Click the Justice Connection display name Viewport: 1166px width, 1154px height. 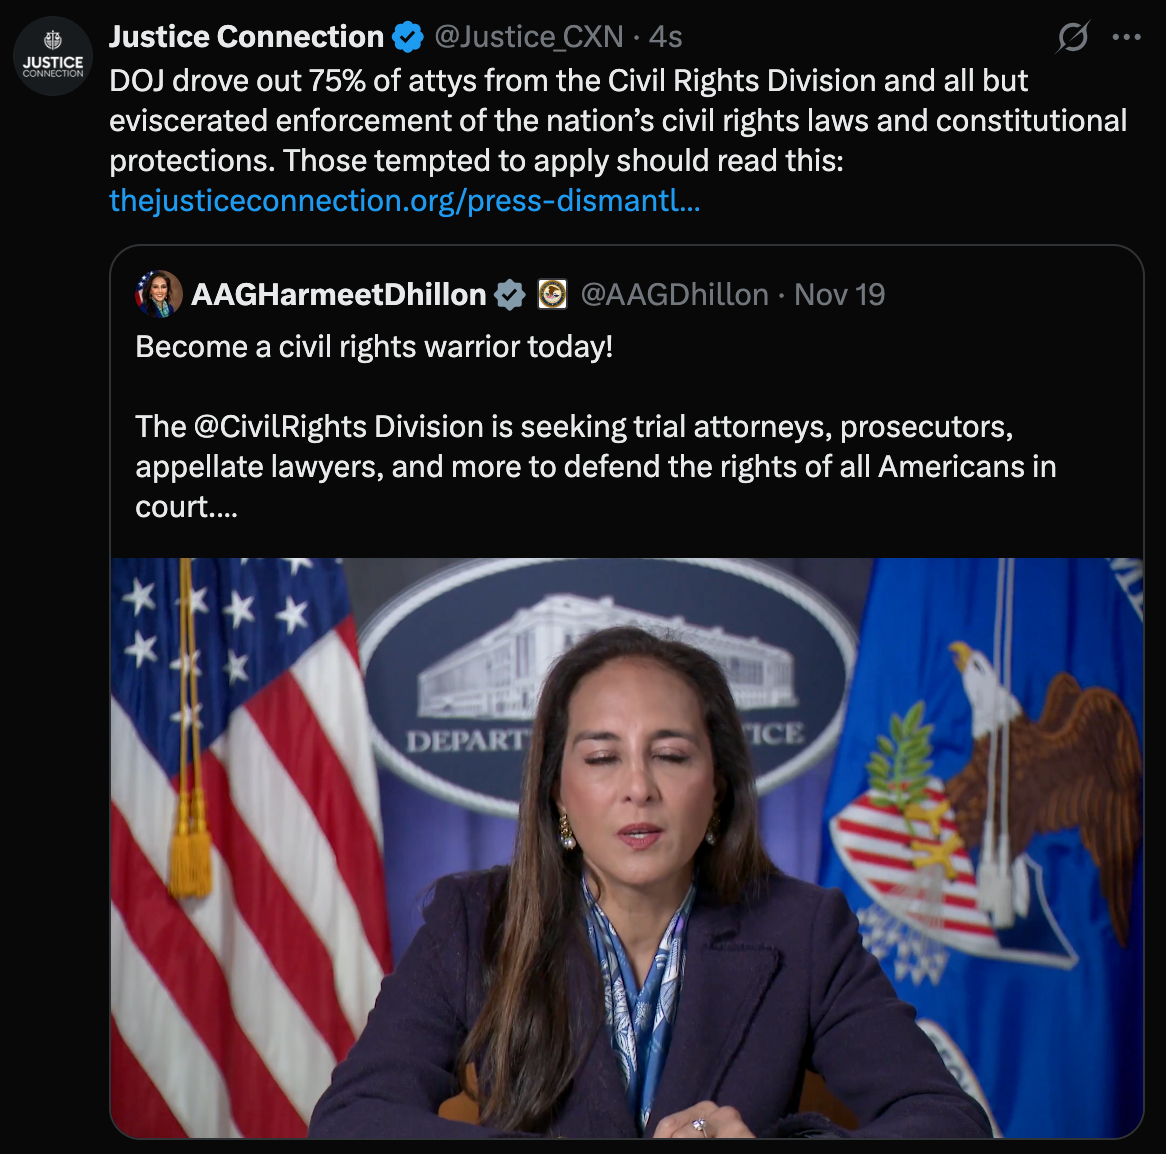coord(246,38)
